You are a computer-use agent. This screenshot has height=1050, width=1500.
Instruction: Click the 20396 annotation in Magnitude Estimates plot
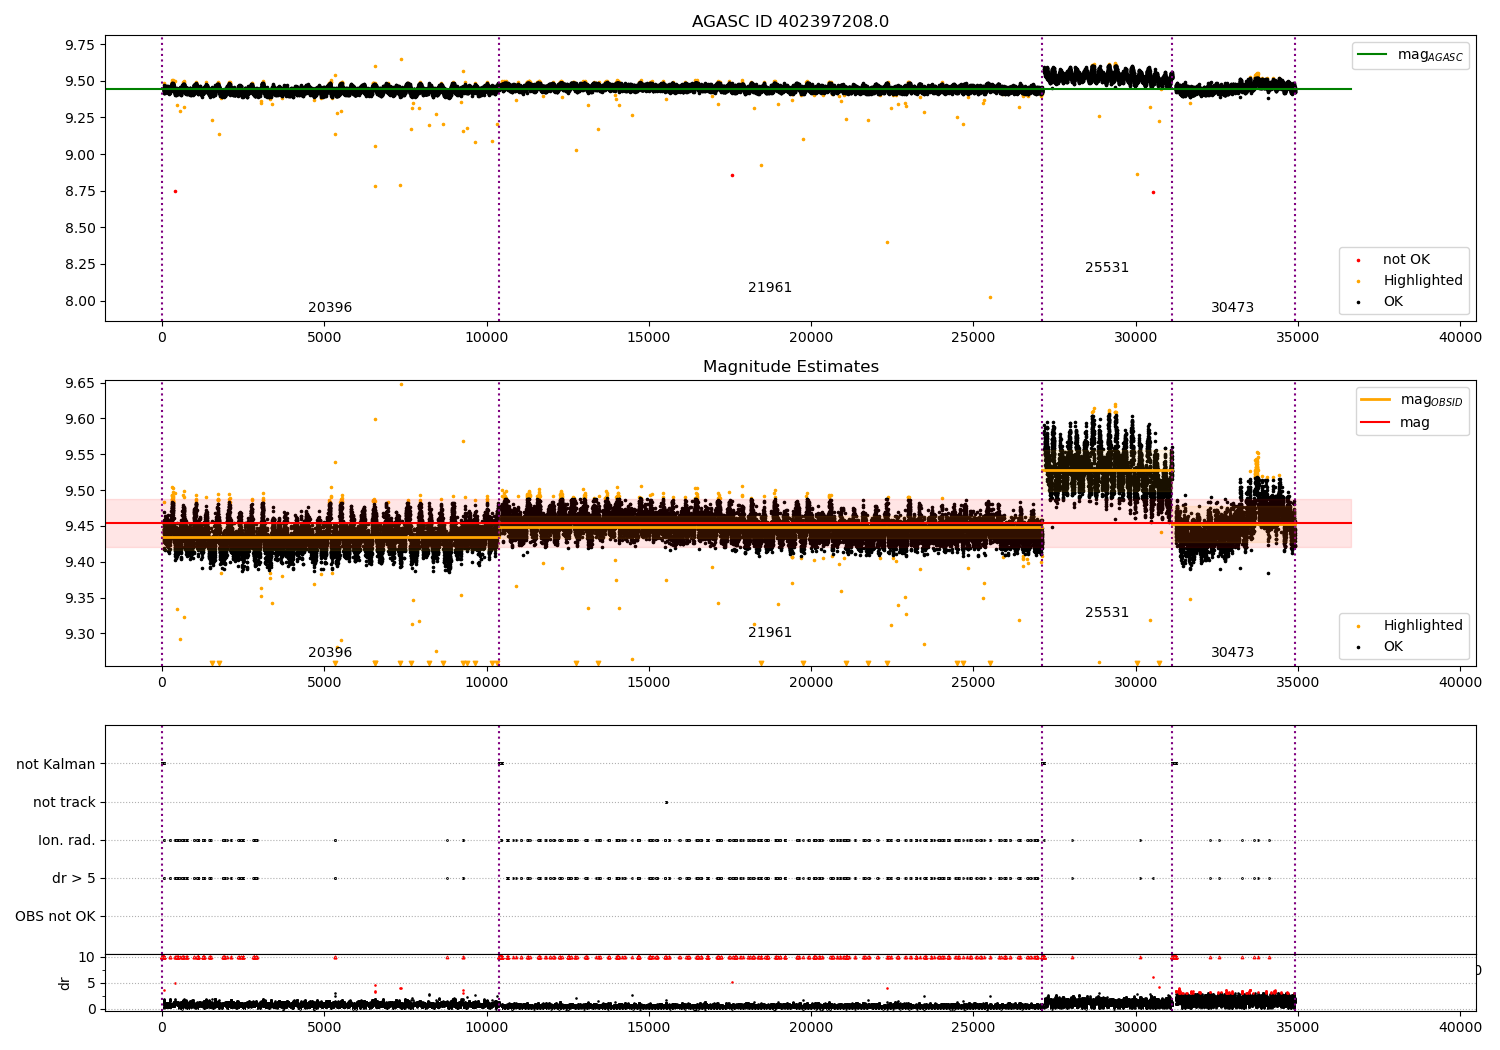[x=330, y=653]
